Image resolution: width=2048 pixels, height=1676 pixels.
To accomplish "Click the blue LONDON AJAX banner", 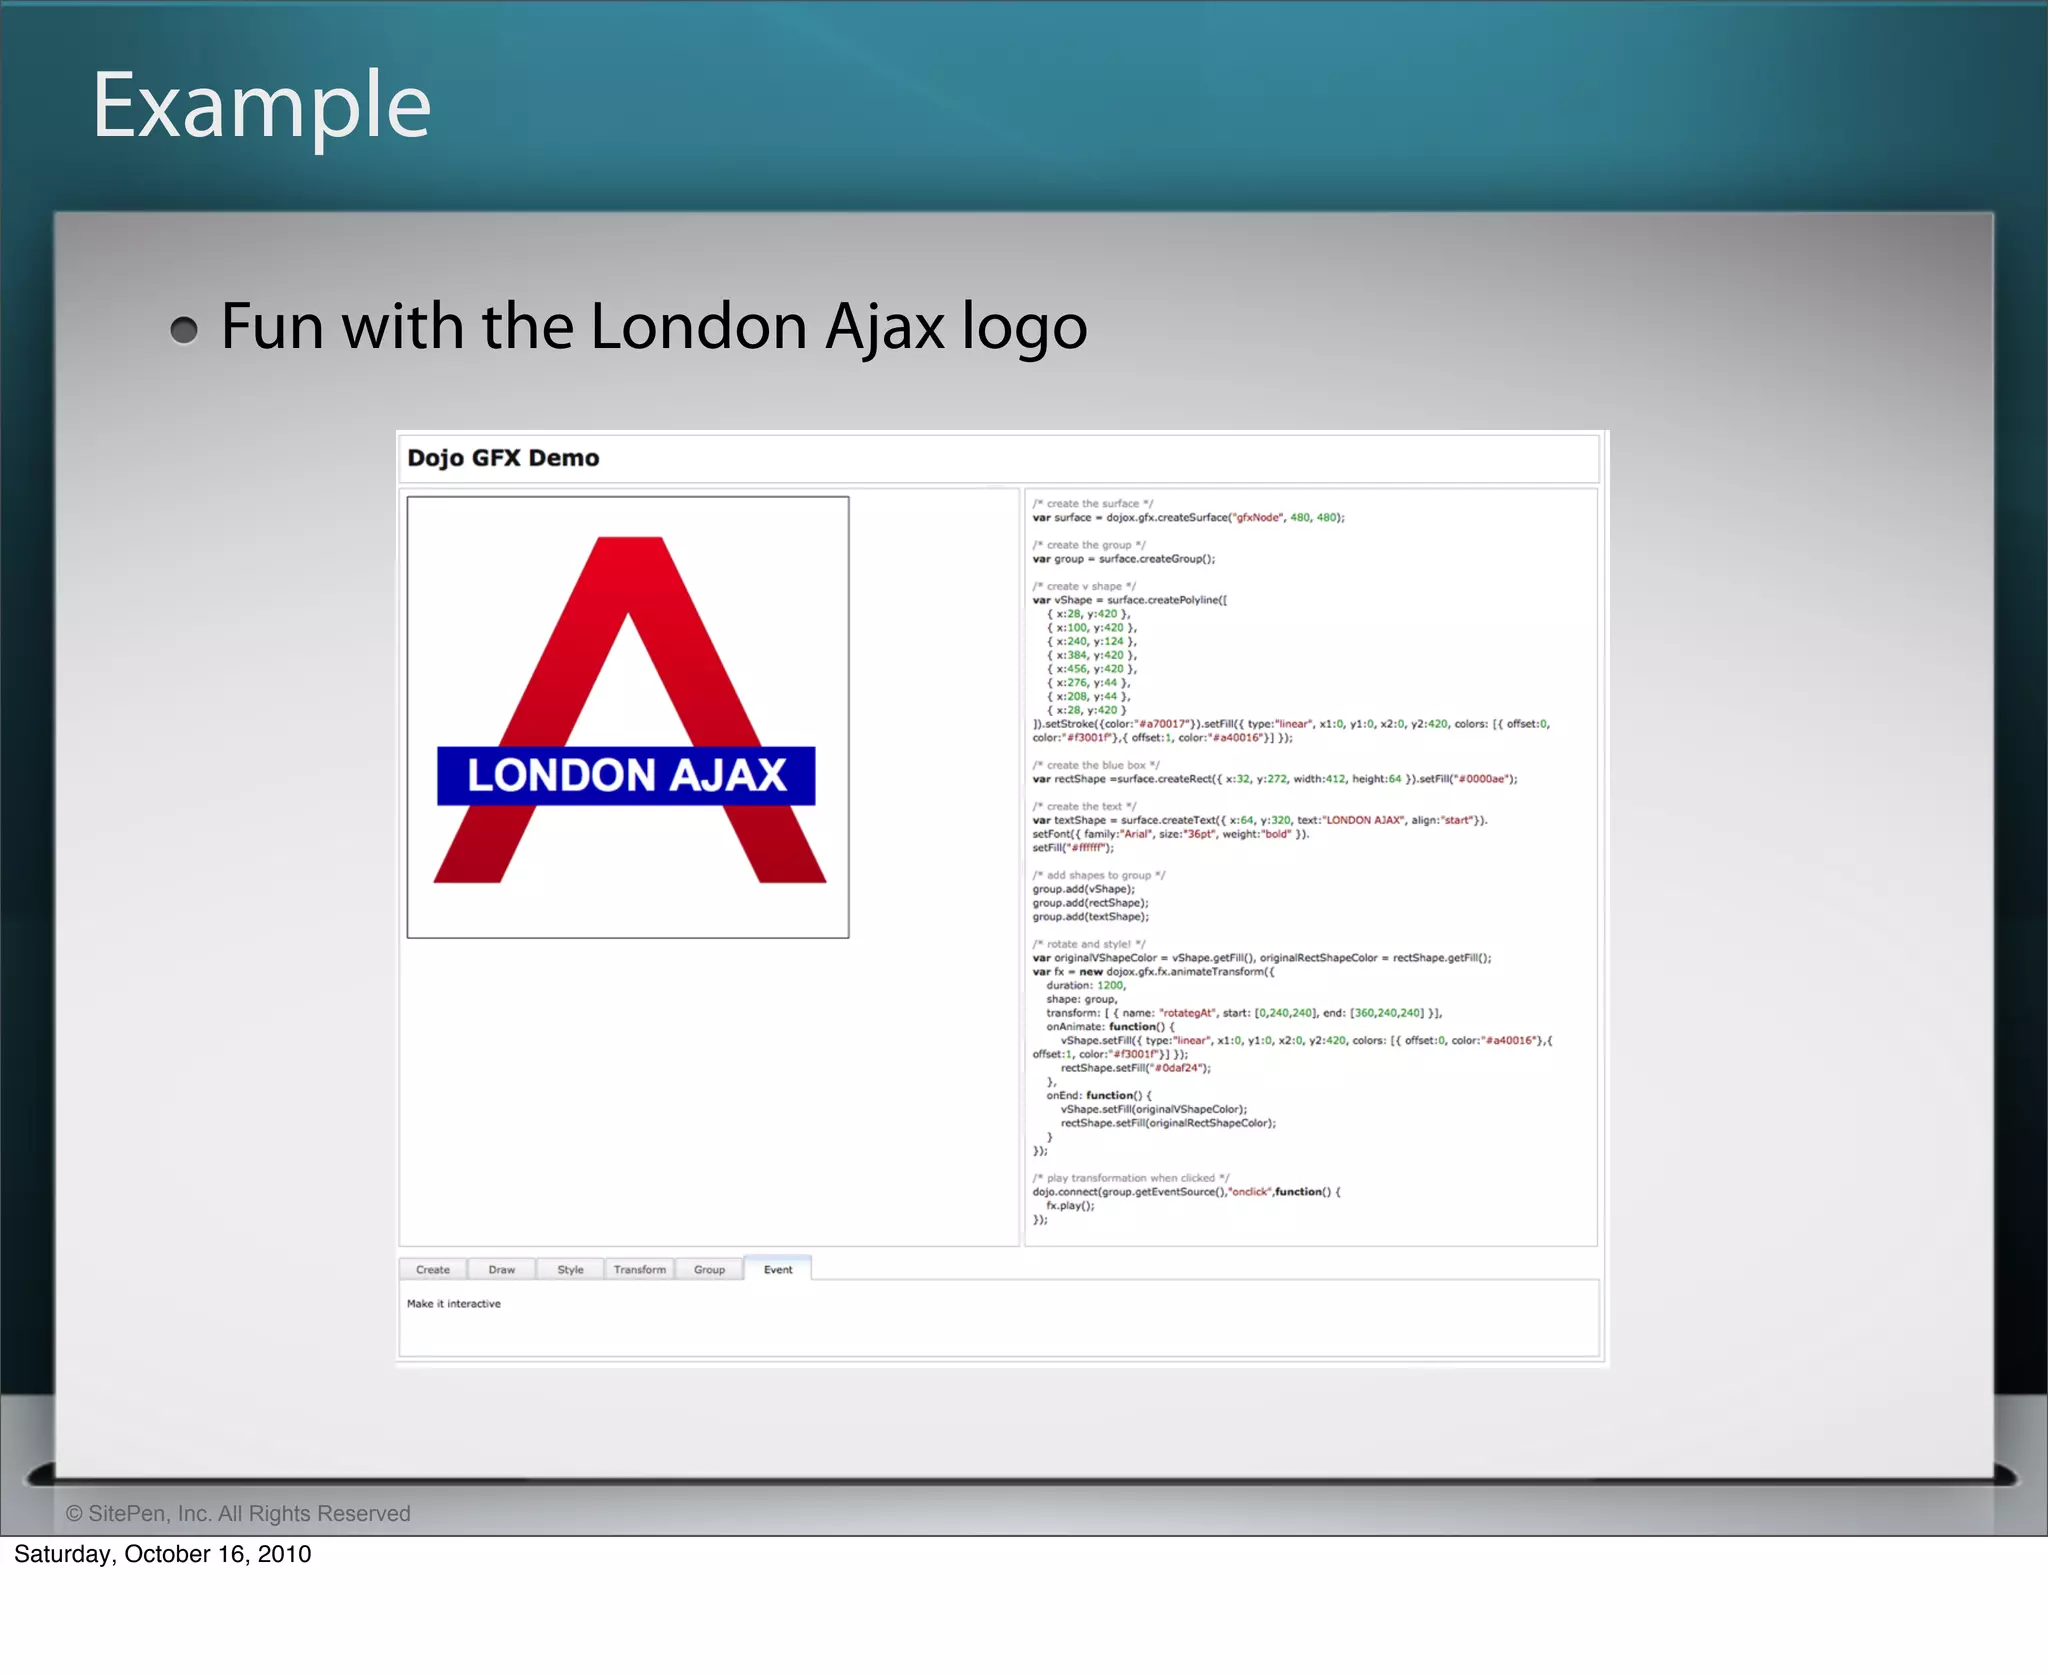I will (x=626, y=776).
